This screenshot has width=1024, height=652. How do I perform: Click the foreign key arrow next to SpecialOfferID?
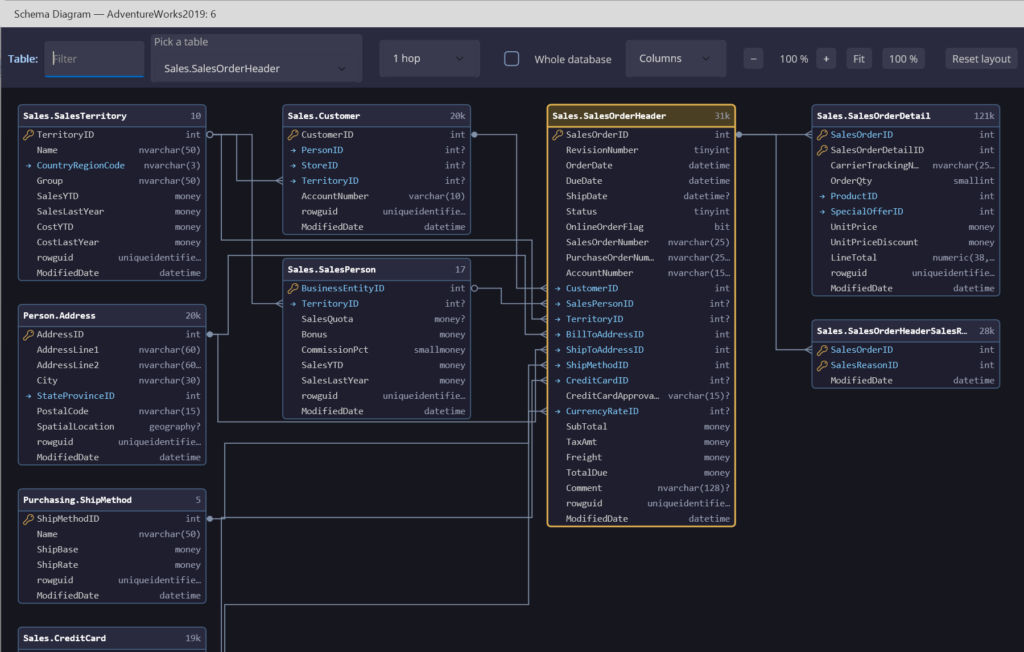point(822,212)
